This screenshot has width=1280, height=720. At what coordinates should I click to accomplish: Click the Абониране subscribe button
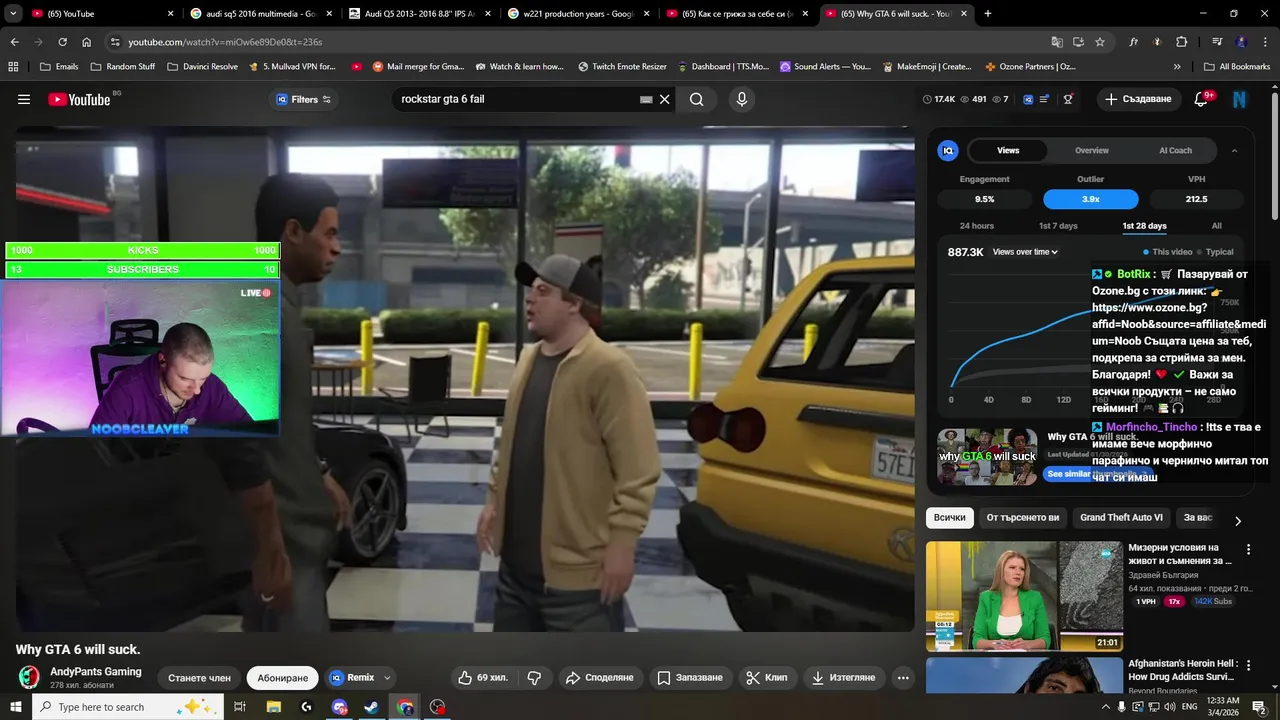[282, 677]
